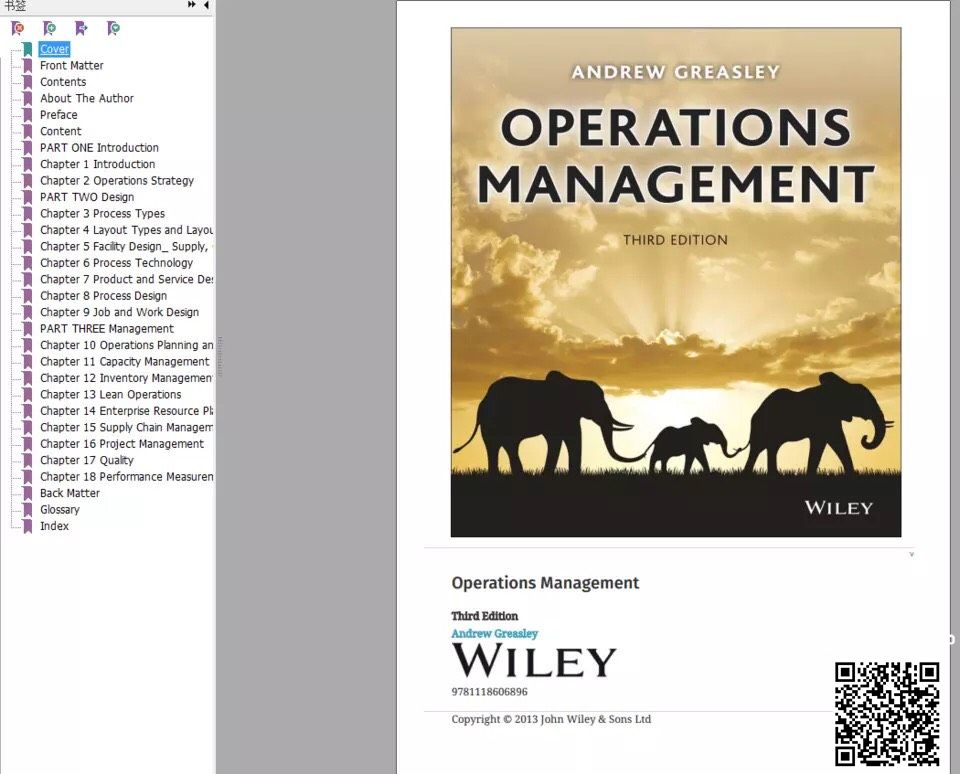Click the green bookmark icon beside Cover
This screenshot has height=774, width=960.
(x=27, y=49)
